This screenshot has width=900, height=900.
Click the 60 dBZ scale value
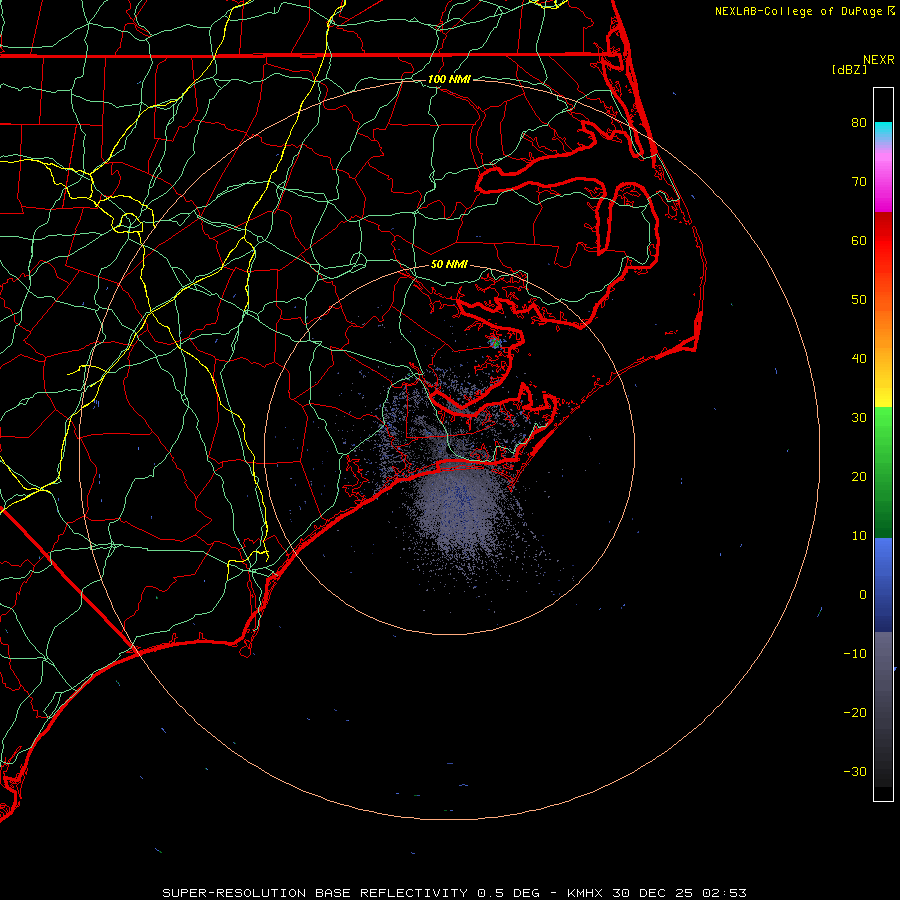tap(859, 240)
